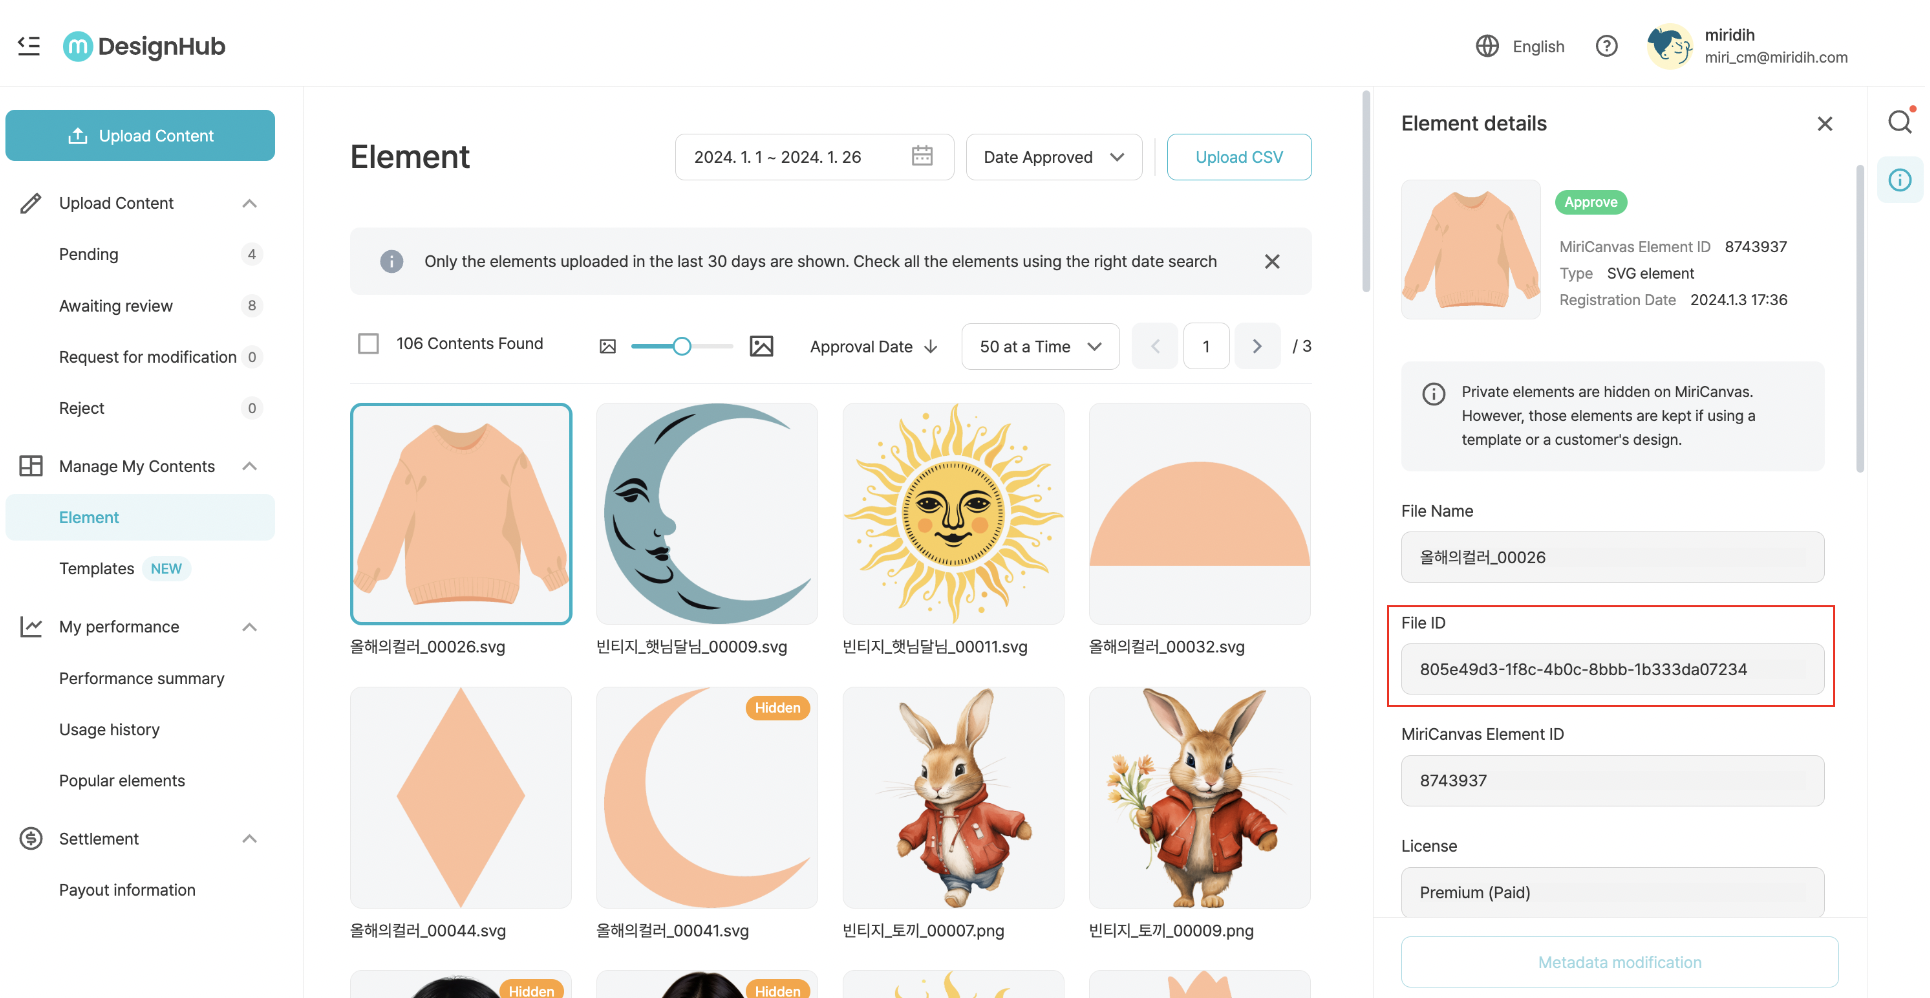The height and width of the screenshot is (998, 1930).
Task: Open Templates in the sidebar
Action: (97, 569)
